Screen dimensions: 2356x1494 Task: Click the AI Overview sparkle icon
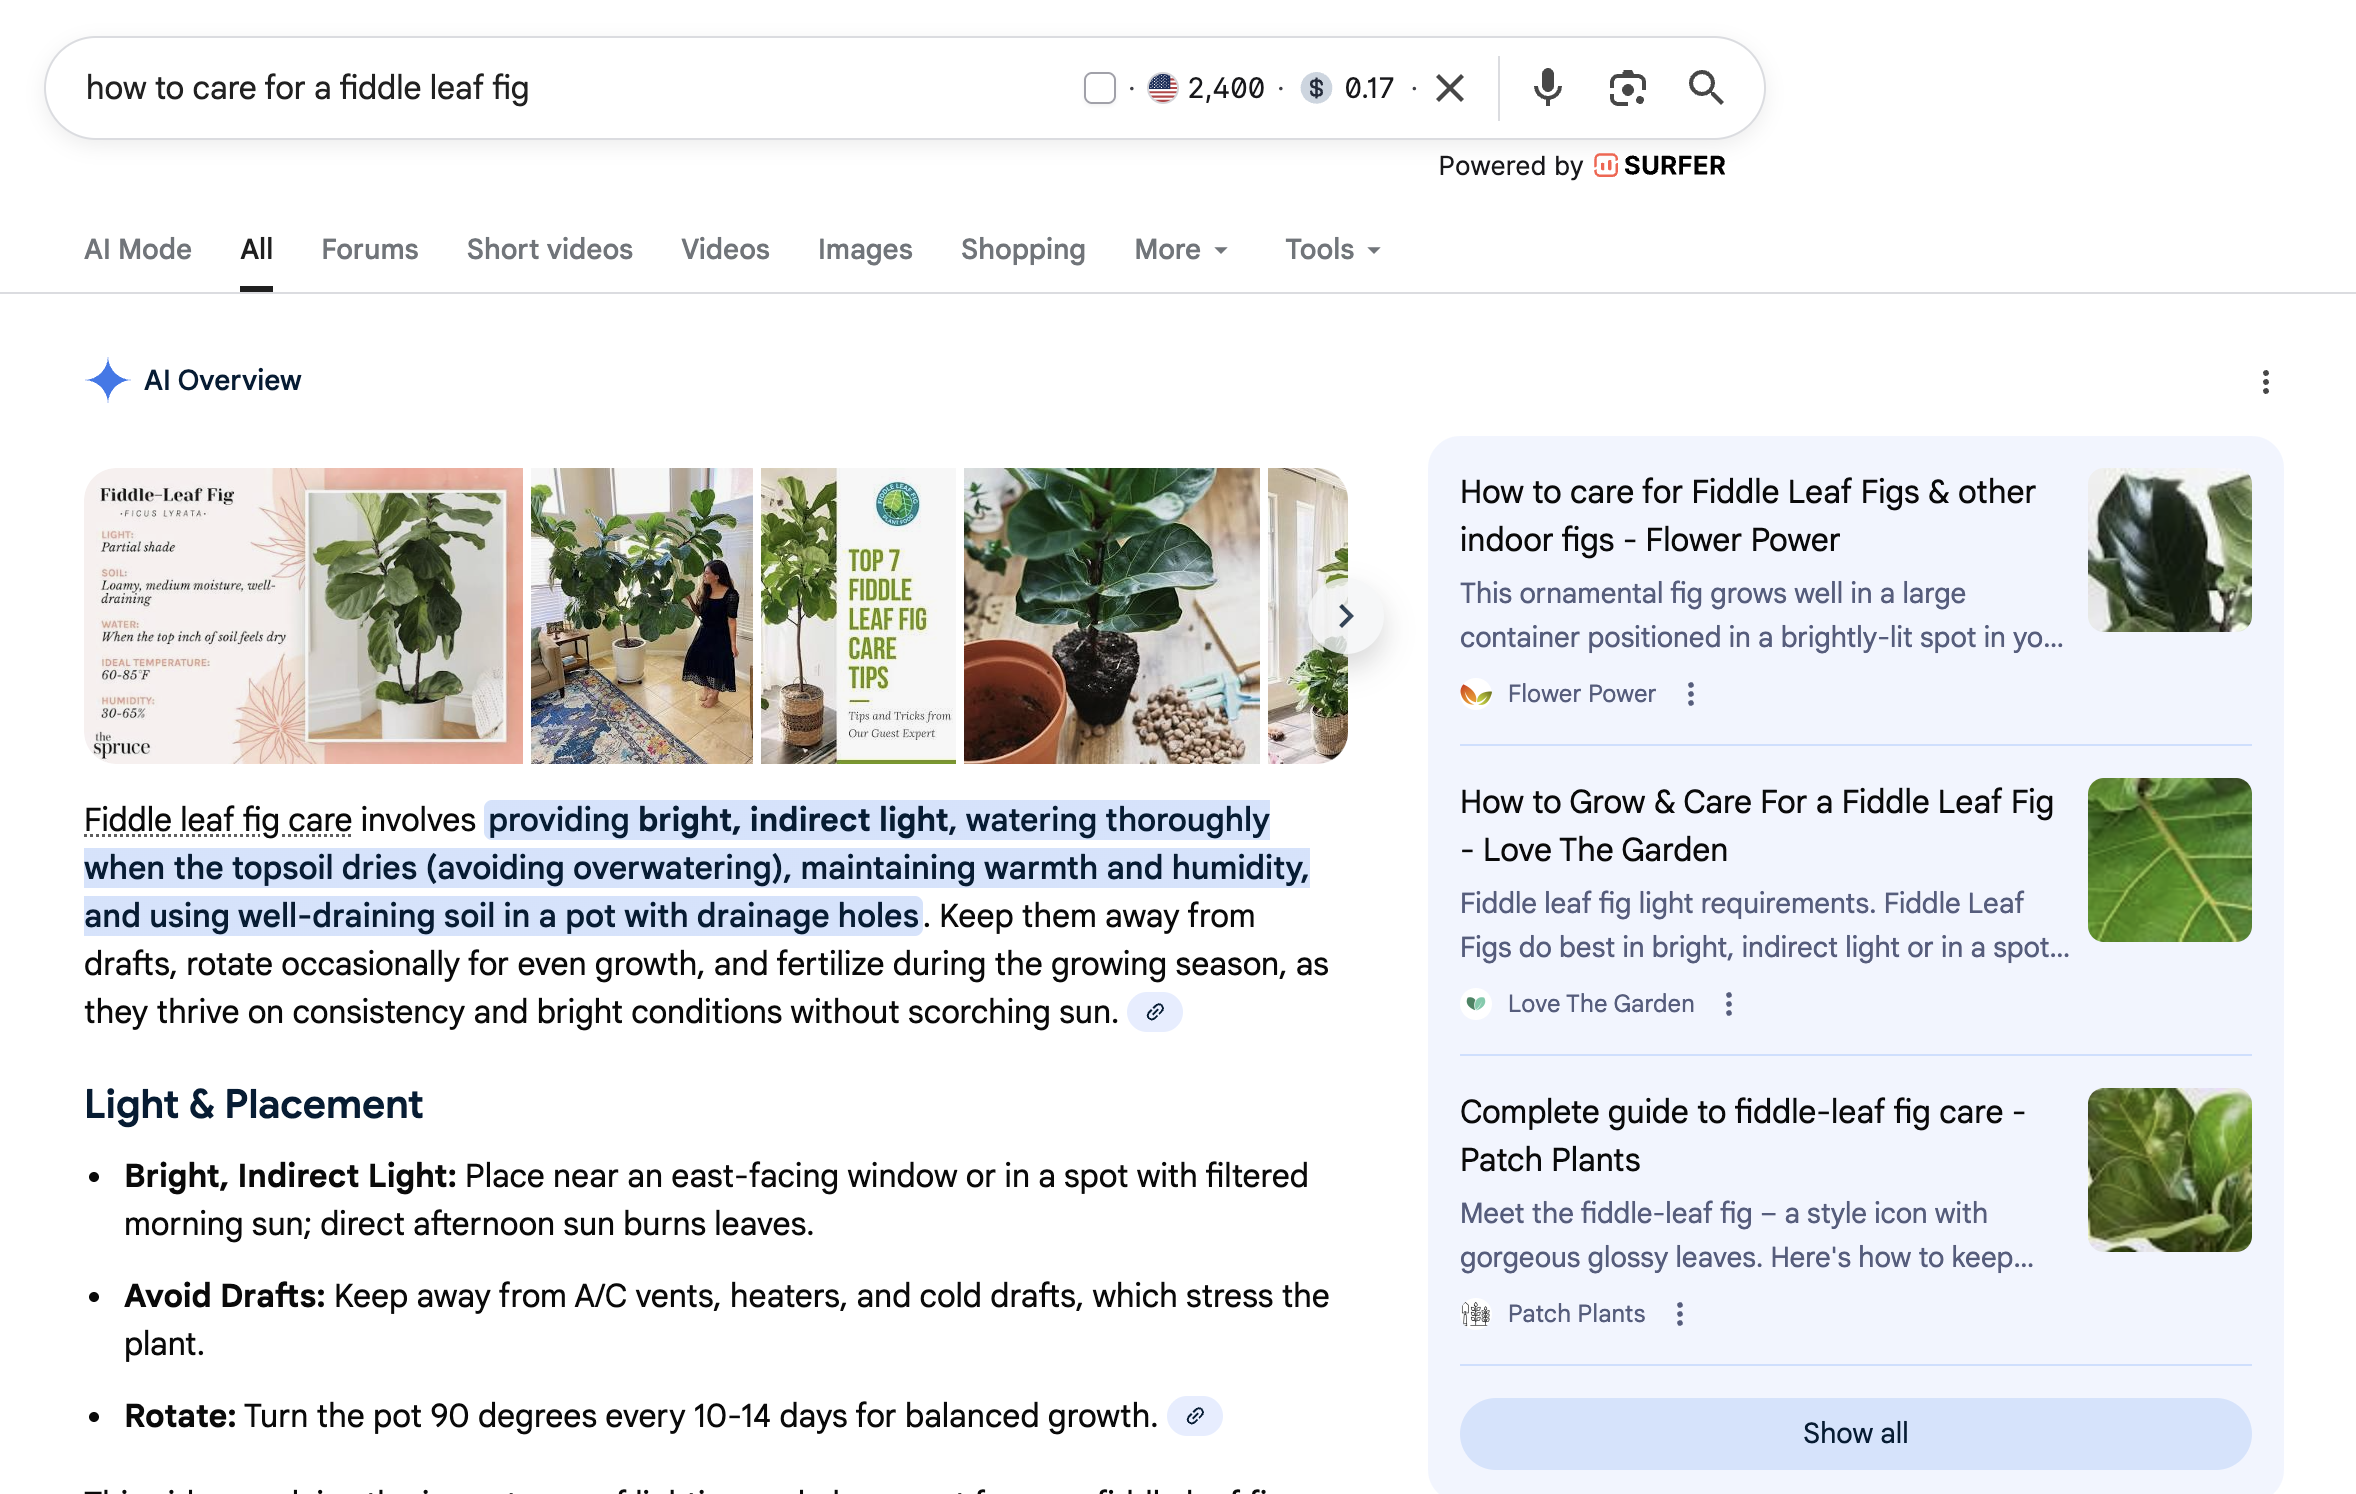click(107, 380)
